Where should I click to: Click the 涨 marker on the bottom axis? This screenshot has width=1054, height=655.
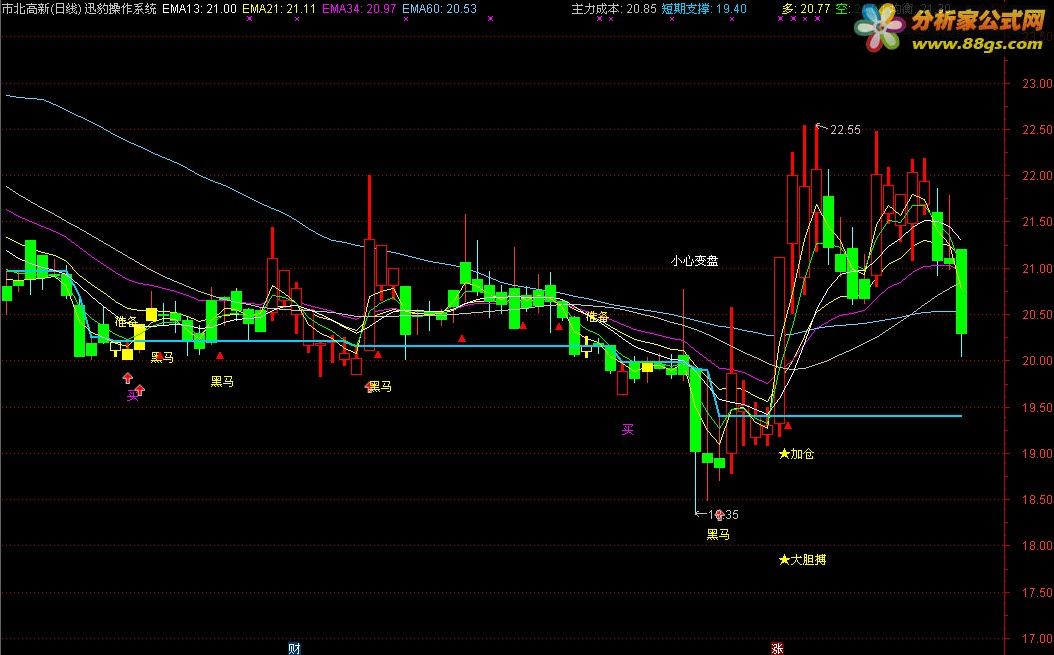pyautogui.click(x=777, y=648)
